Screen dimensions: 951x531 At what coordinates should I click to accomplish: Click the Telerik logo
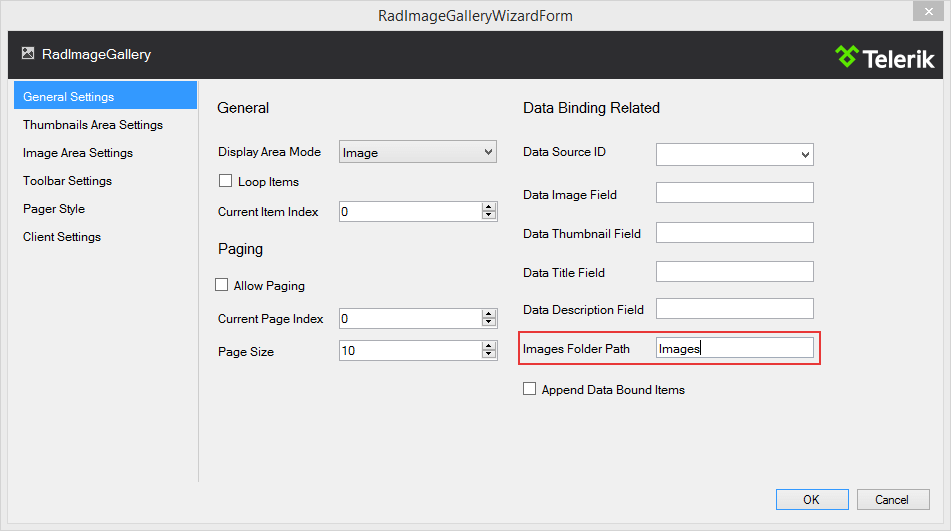tap(884, 55)
